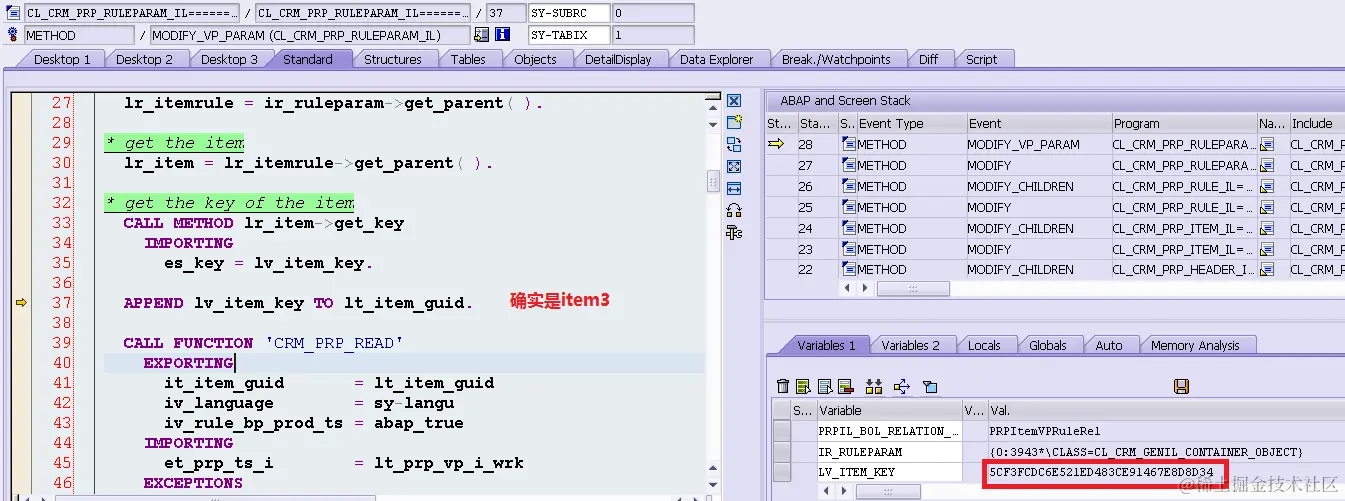This screenshot has height=501, width=1345.
Task: Select the IR_RULEPARAM variable row selector
Action: point(781,451)
